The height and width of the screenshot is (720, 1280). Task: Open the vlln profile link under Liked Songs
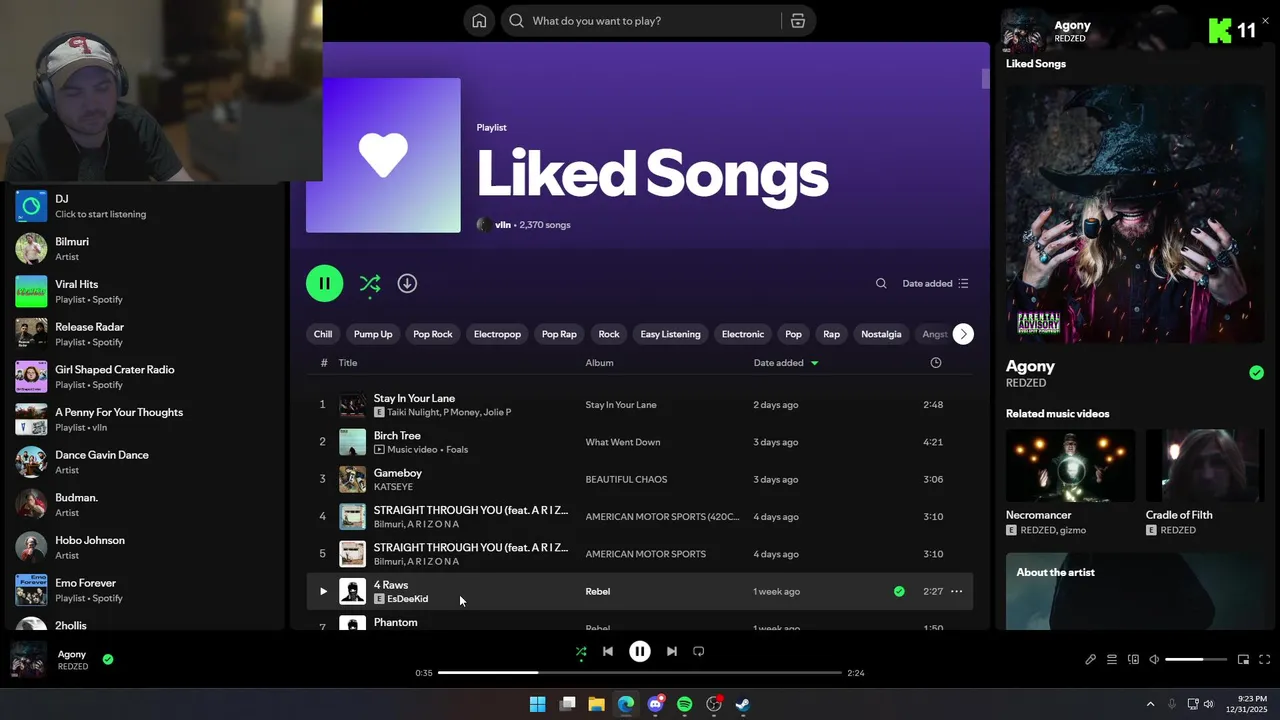pyautogui.click(x=503, y=225)
